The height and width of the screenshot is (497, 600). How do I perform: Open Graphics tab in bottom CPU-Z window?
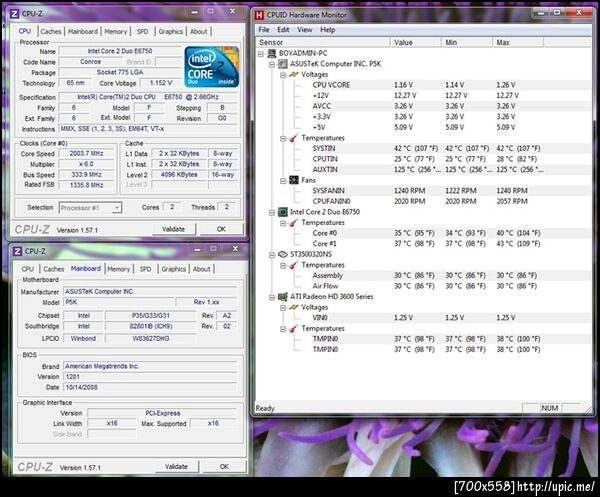173,269
